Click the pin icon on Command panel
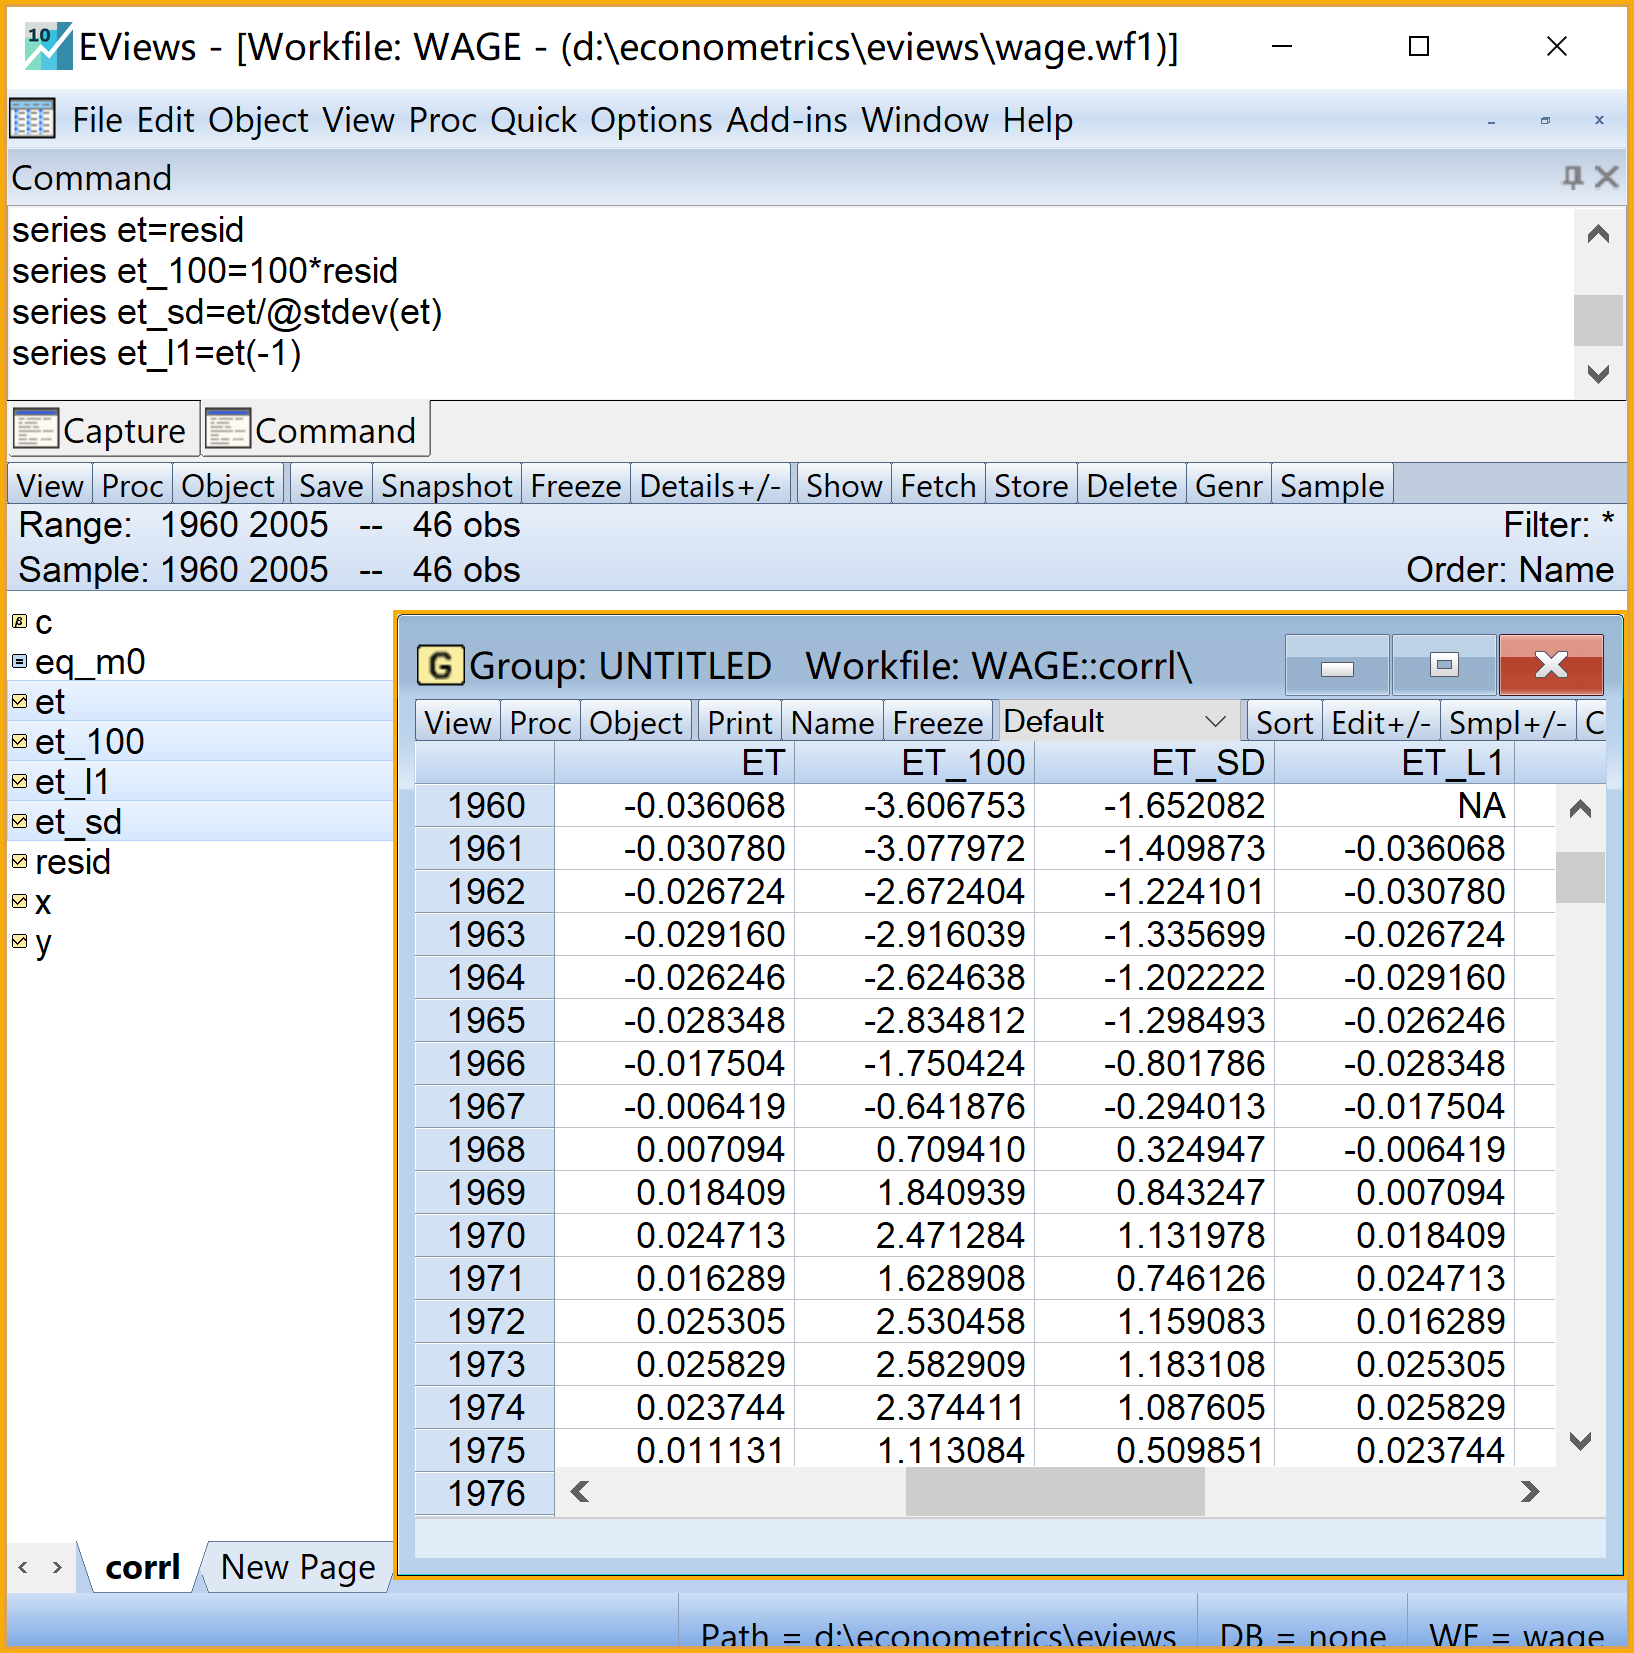1634x1653 pixels. pyautogui.click(x=1572, y=178)
